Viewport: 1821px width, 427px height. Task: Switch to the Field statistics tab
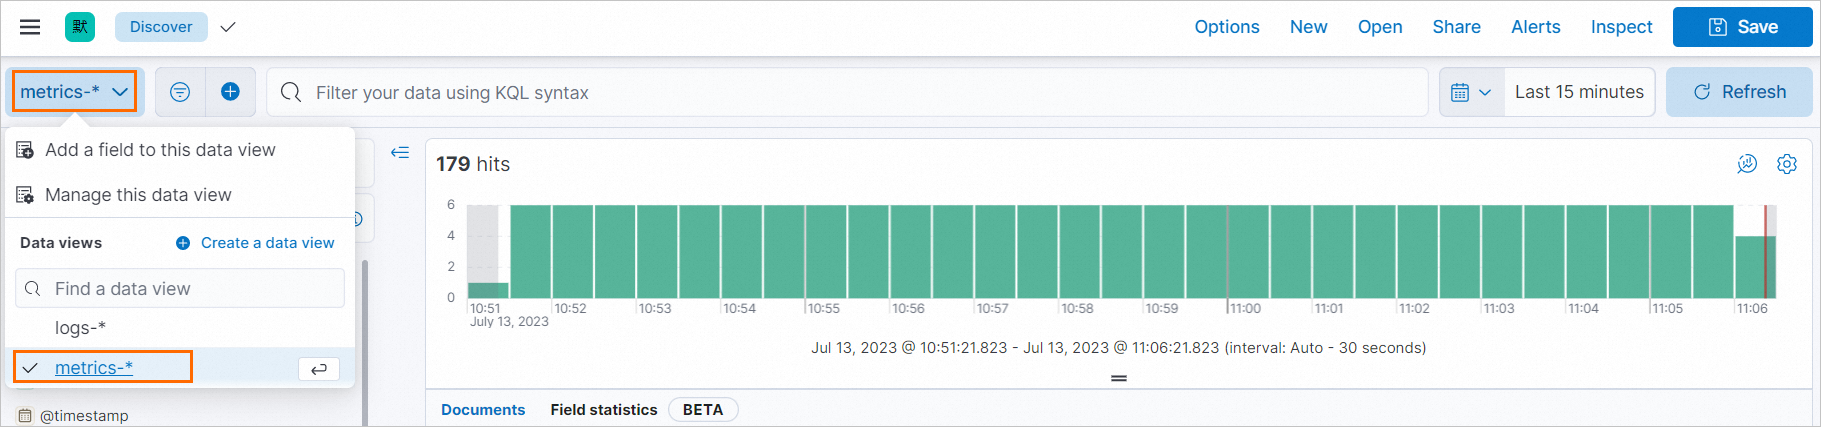click(604, 410)
